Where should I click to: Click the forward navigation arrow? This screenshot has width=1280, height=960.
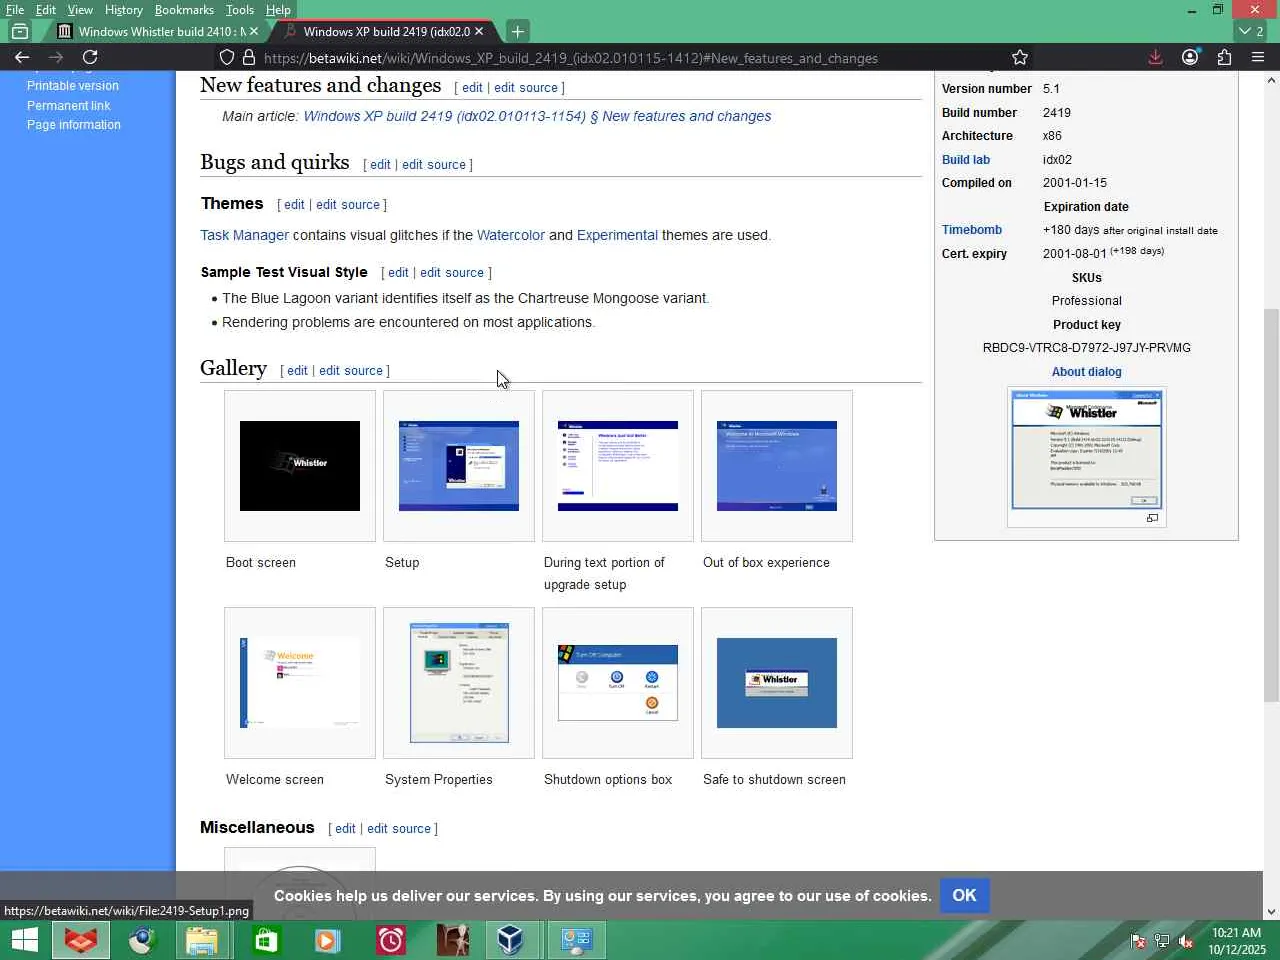click(x=56, y=58)
